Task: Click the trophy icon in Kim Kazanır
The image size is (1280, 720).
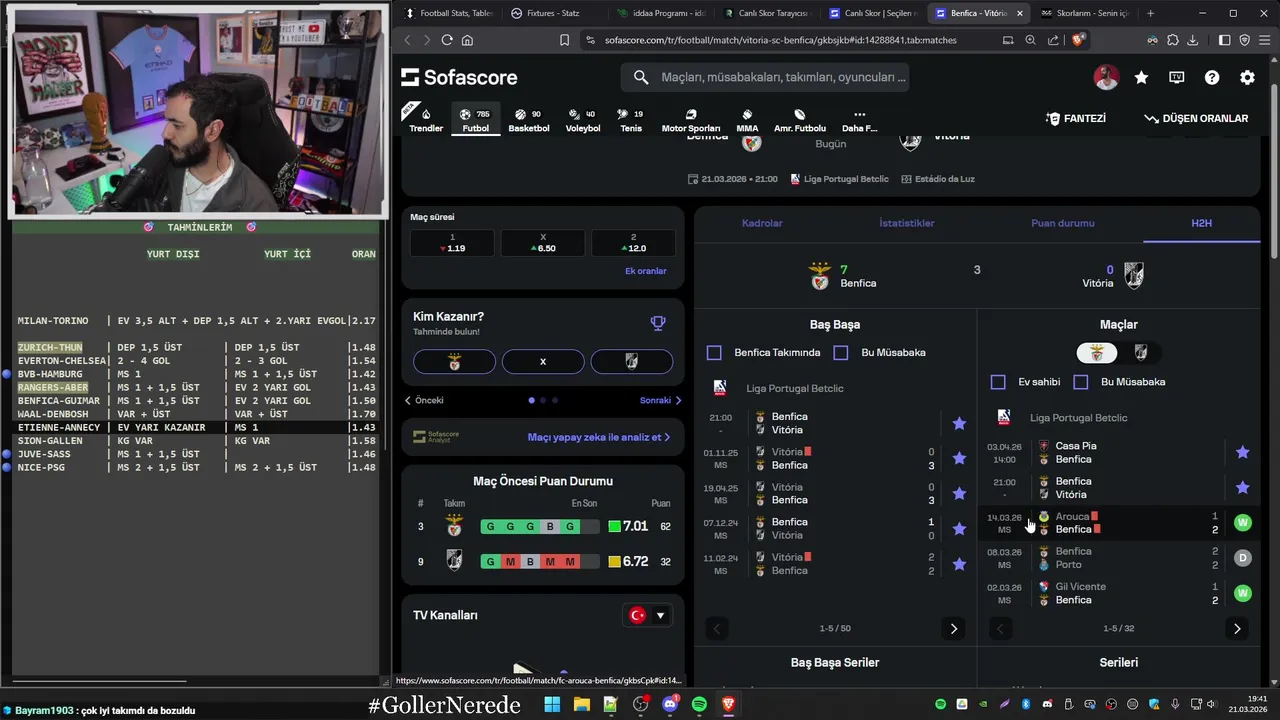Action: (658, 323)
